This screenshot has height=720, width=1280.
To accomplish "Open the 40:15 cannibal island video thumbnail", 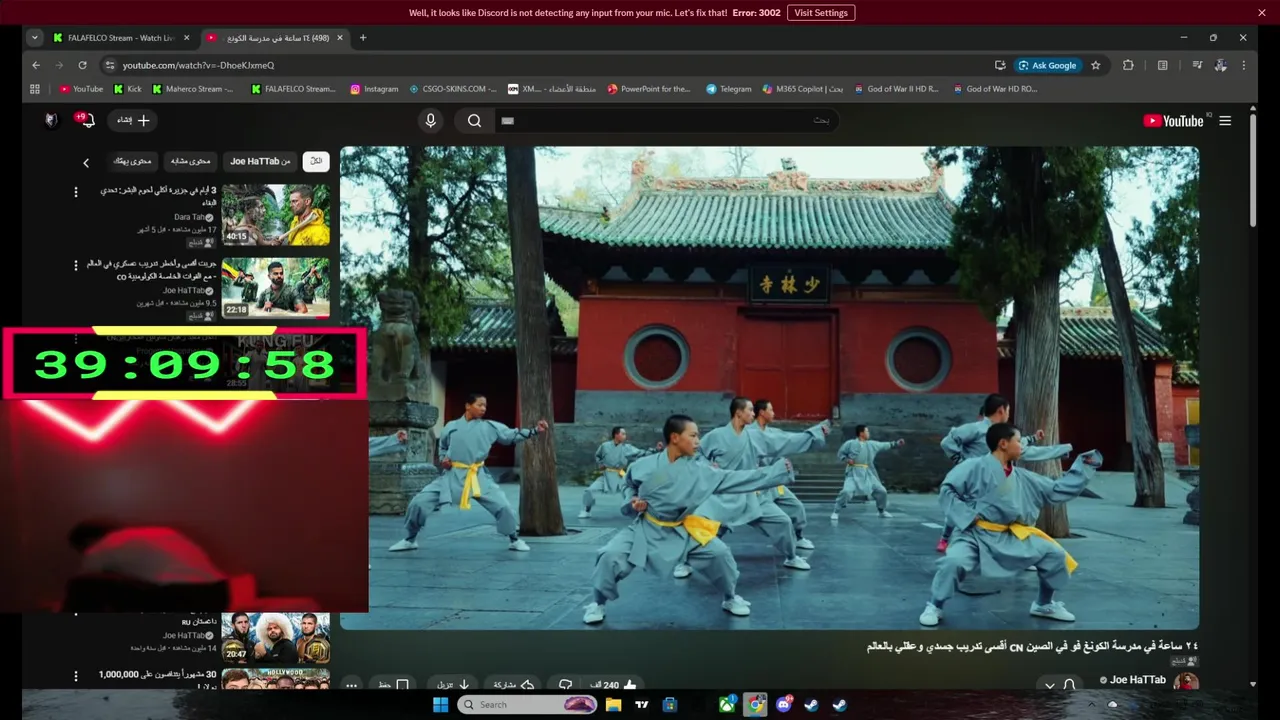I will point(275,214).
